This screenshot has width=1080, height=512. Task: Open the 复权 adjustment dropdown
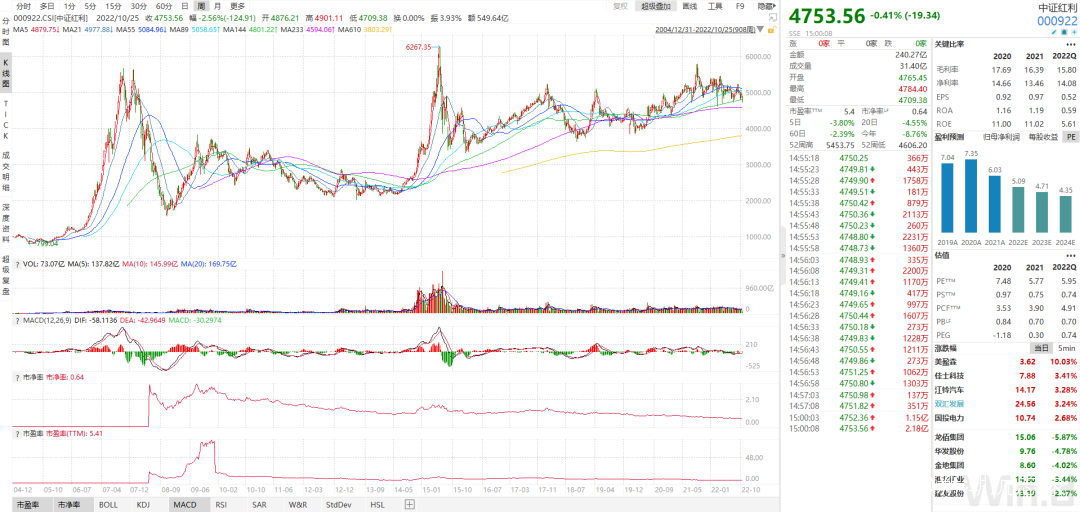click(x=620, y=6)
